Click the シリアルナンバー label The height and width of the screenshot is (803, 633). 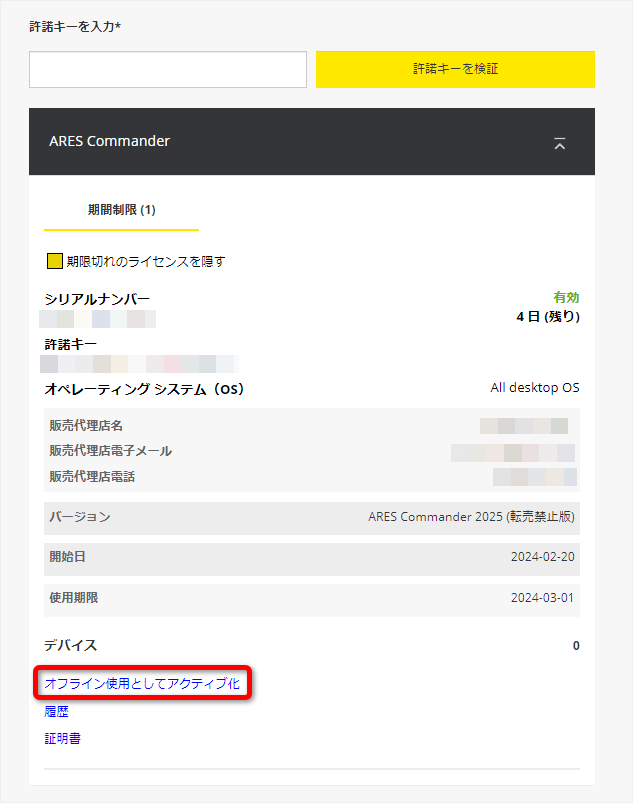(97, 299)
